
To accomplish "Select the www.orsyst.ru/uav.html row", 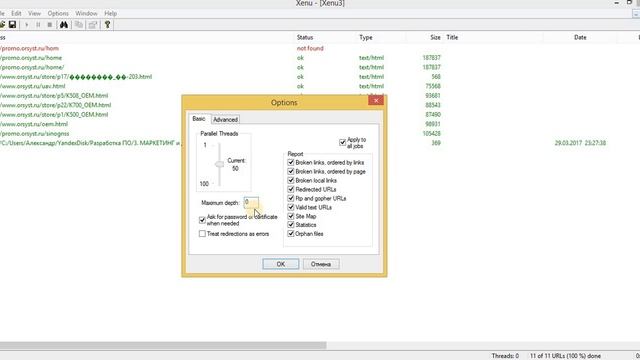I will (33, 86).
